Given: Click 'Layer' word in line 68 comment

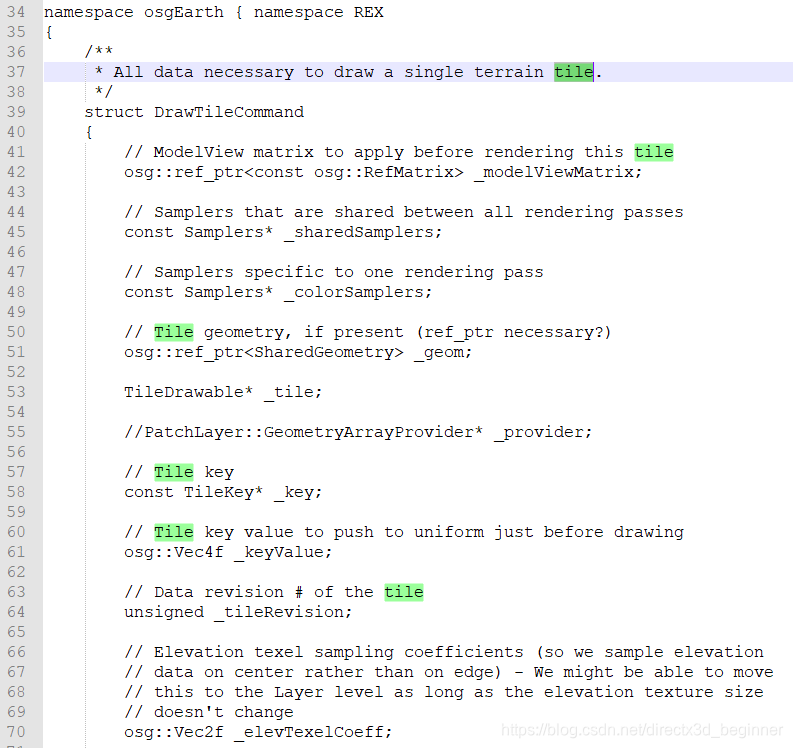Looking at the screenshot, I should (298, 692).
